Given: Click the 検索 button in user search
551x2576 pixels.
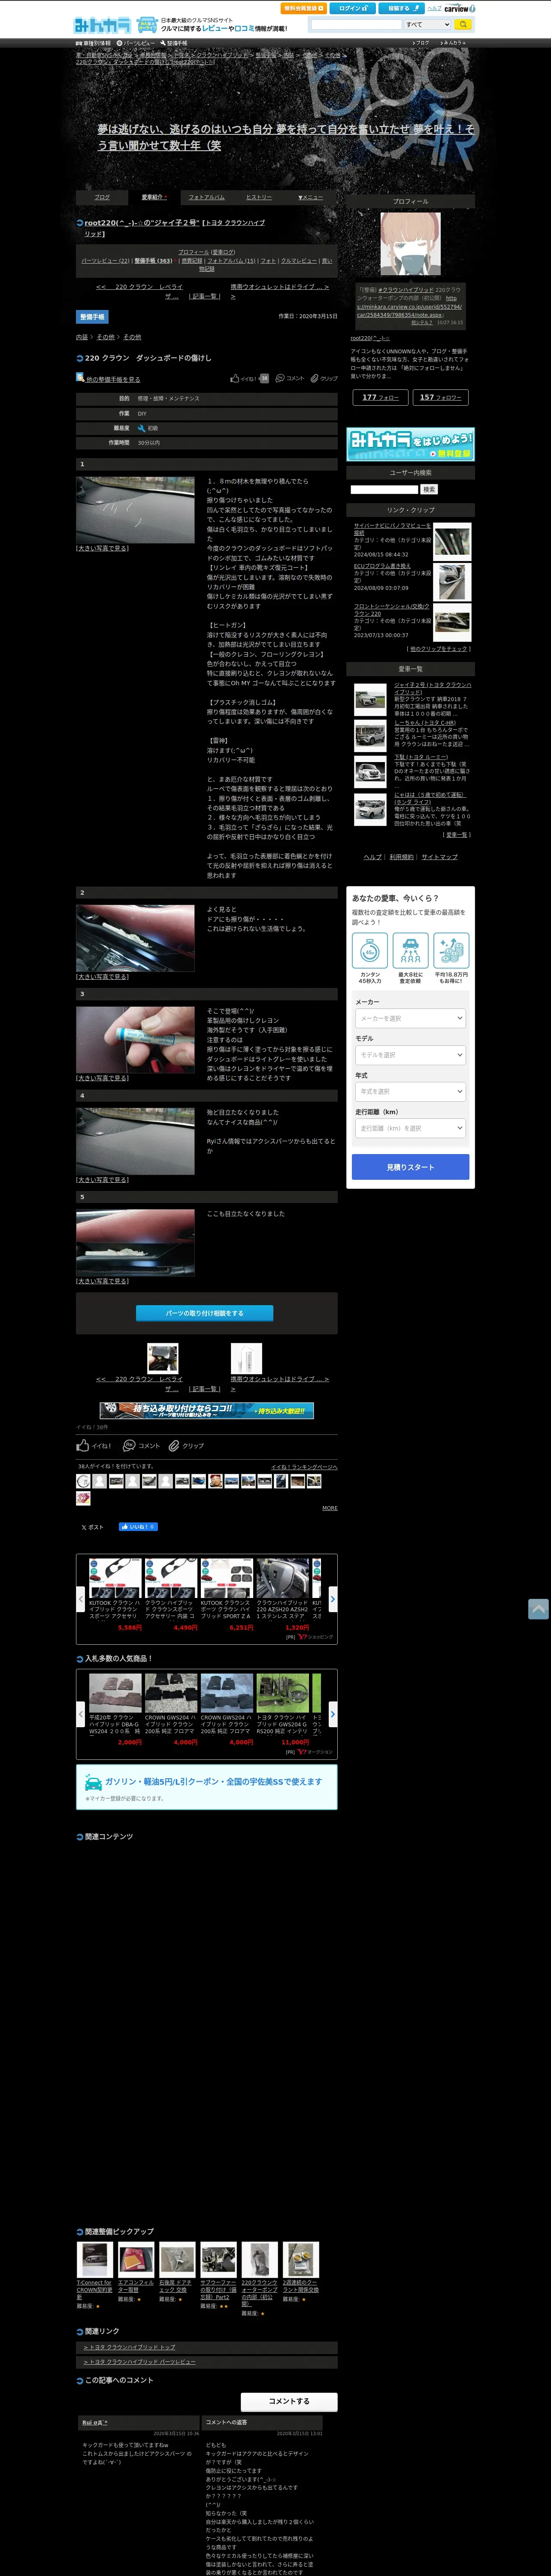Looking at the screenshot, I should click(429, 489).
